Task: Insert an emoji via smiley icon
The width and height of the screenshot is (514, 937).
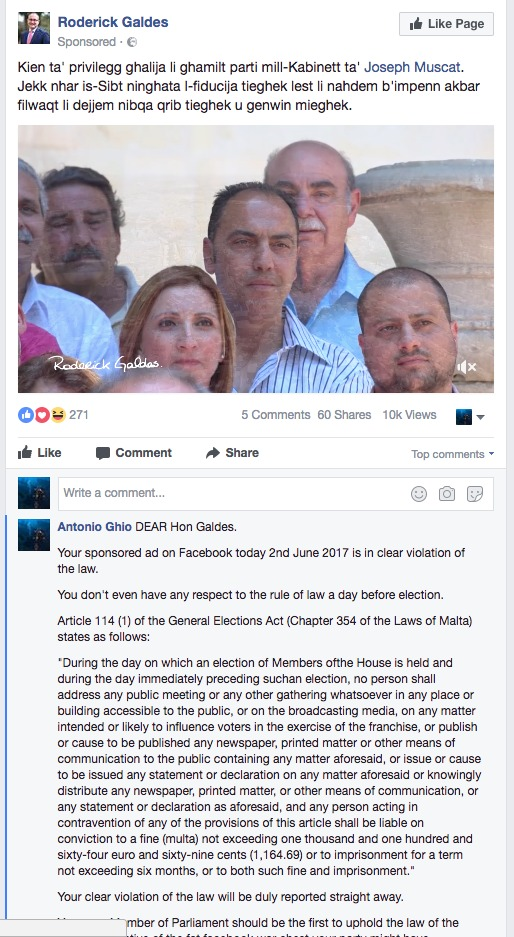Action: tap(419, 494)
